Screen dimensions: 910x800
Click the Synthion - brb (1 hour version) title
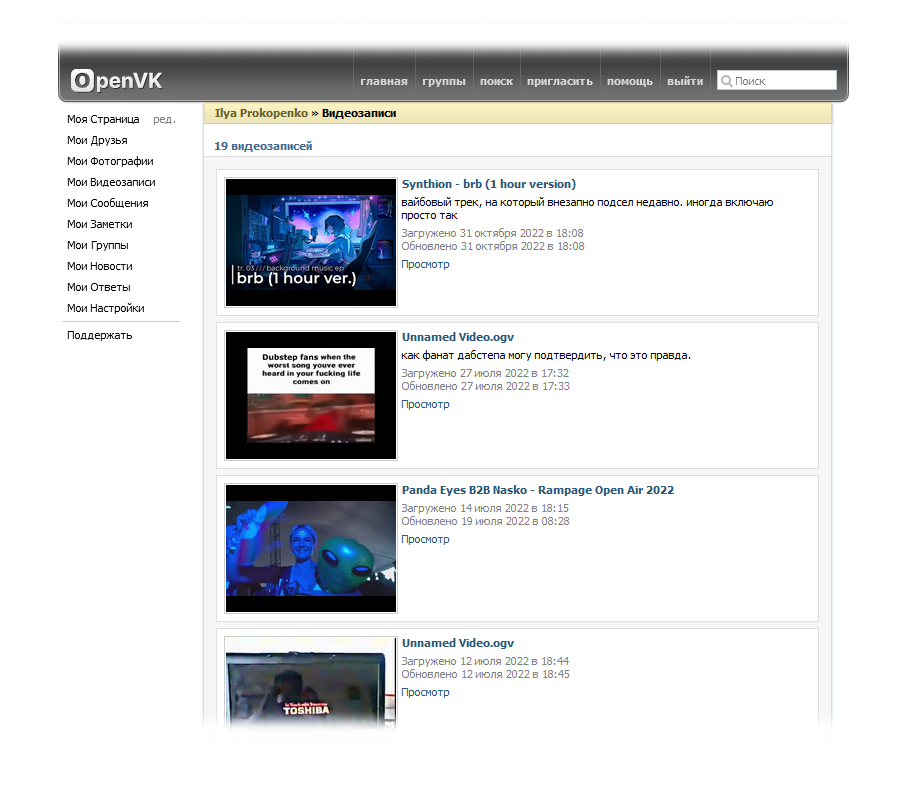[x=488, y=184]
